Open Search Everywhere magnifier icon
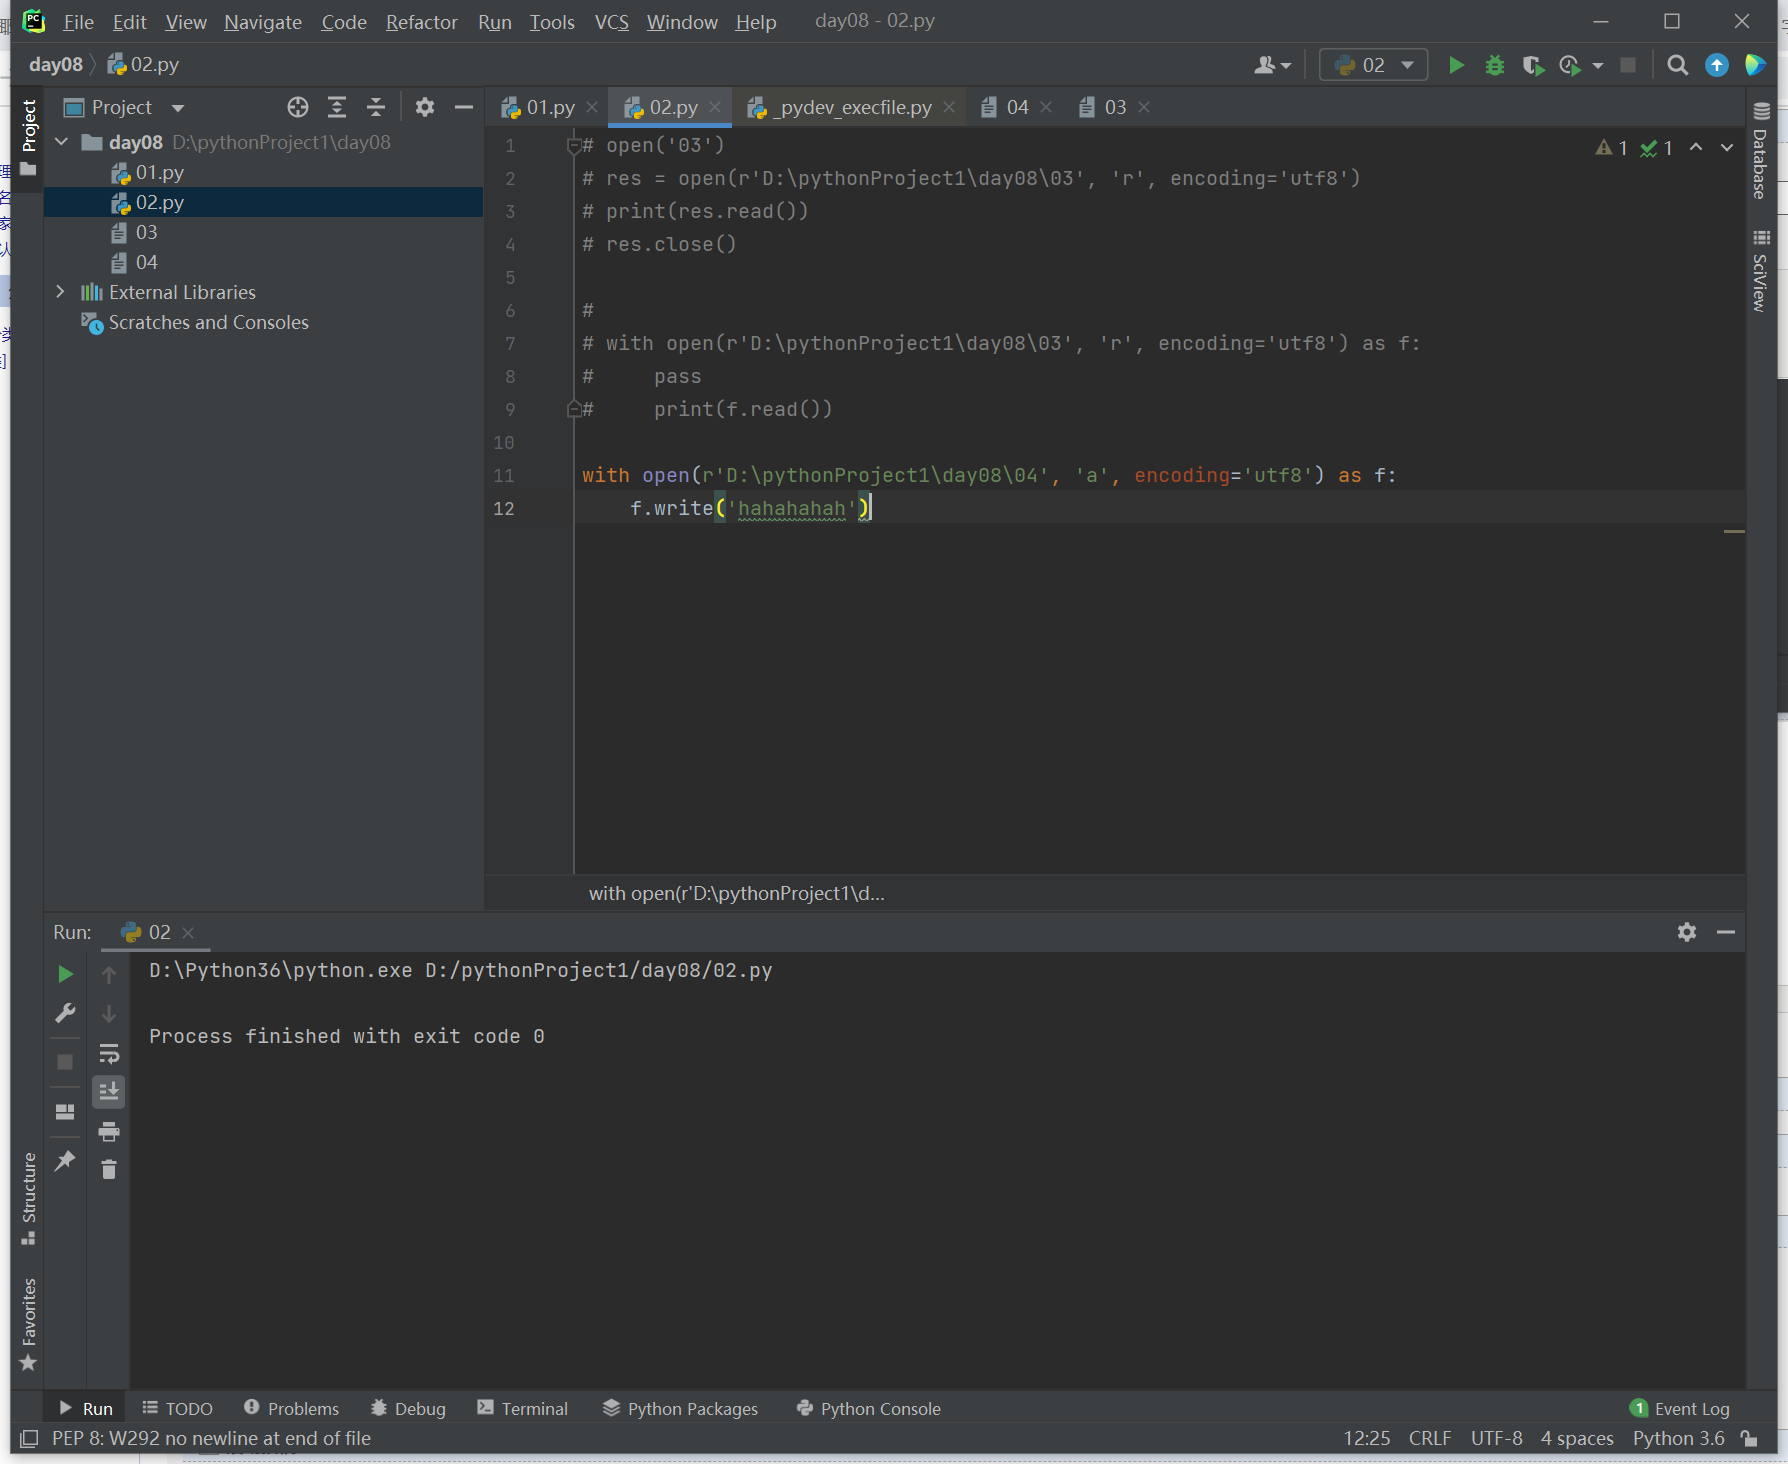The image size is (1788, 1464). pos(1677,65)
